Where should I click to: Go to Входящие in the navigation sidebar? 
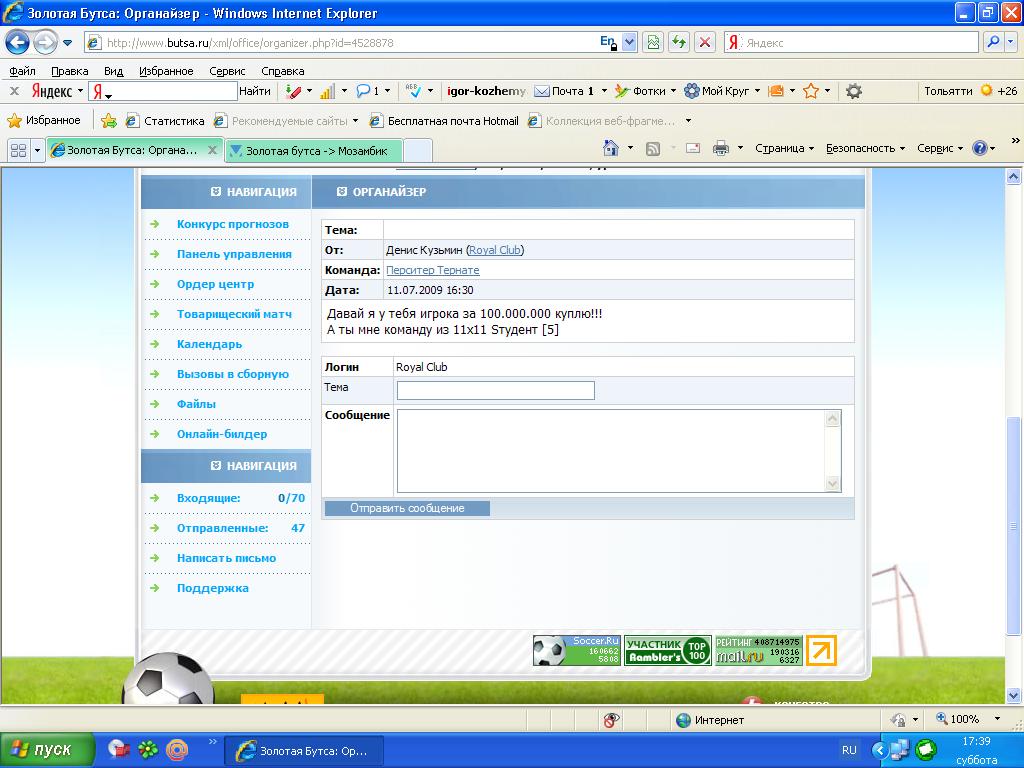click(x=208, y=498)
